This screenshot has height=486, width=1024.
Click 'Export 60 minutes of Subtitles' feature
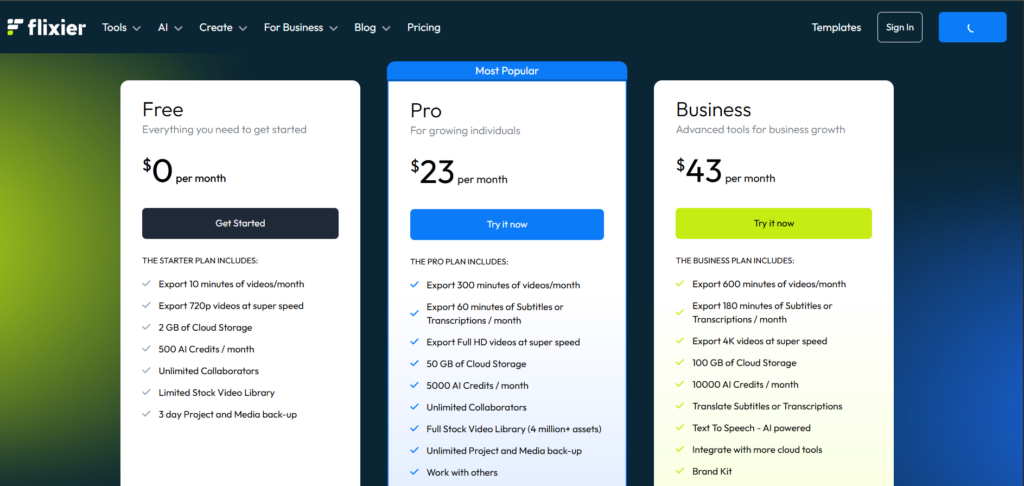495,314
